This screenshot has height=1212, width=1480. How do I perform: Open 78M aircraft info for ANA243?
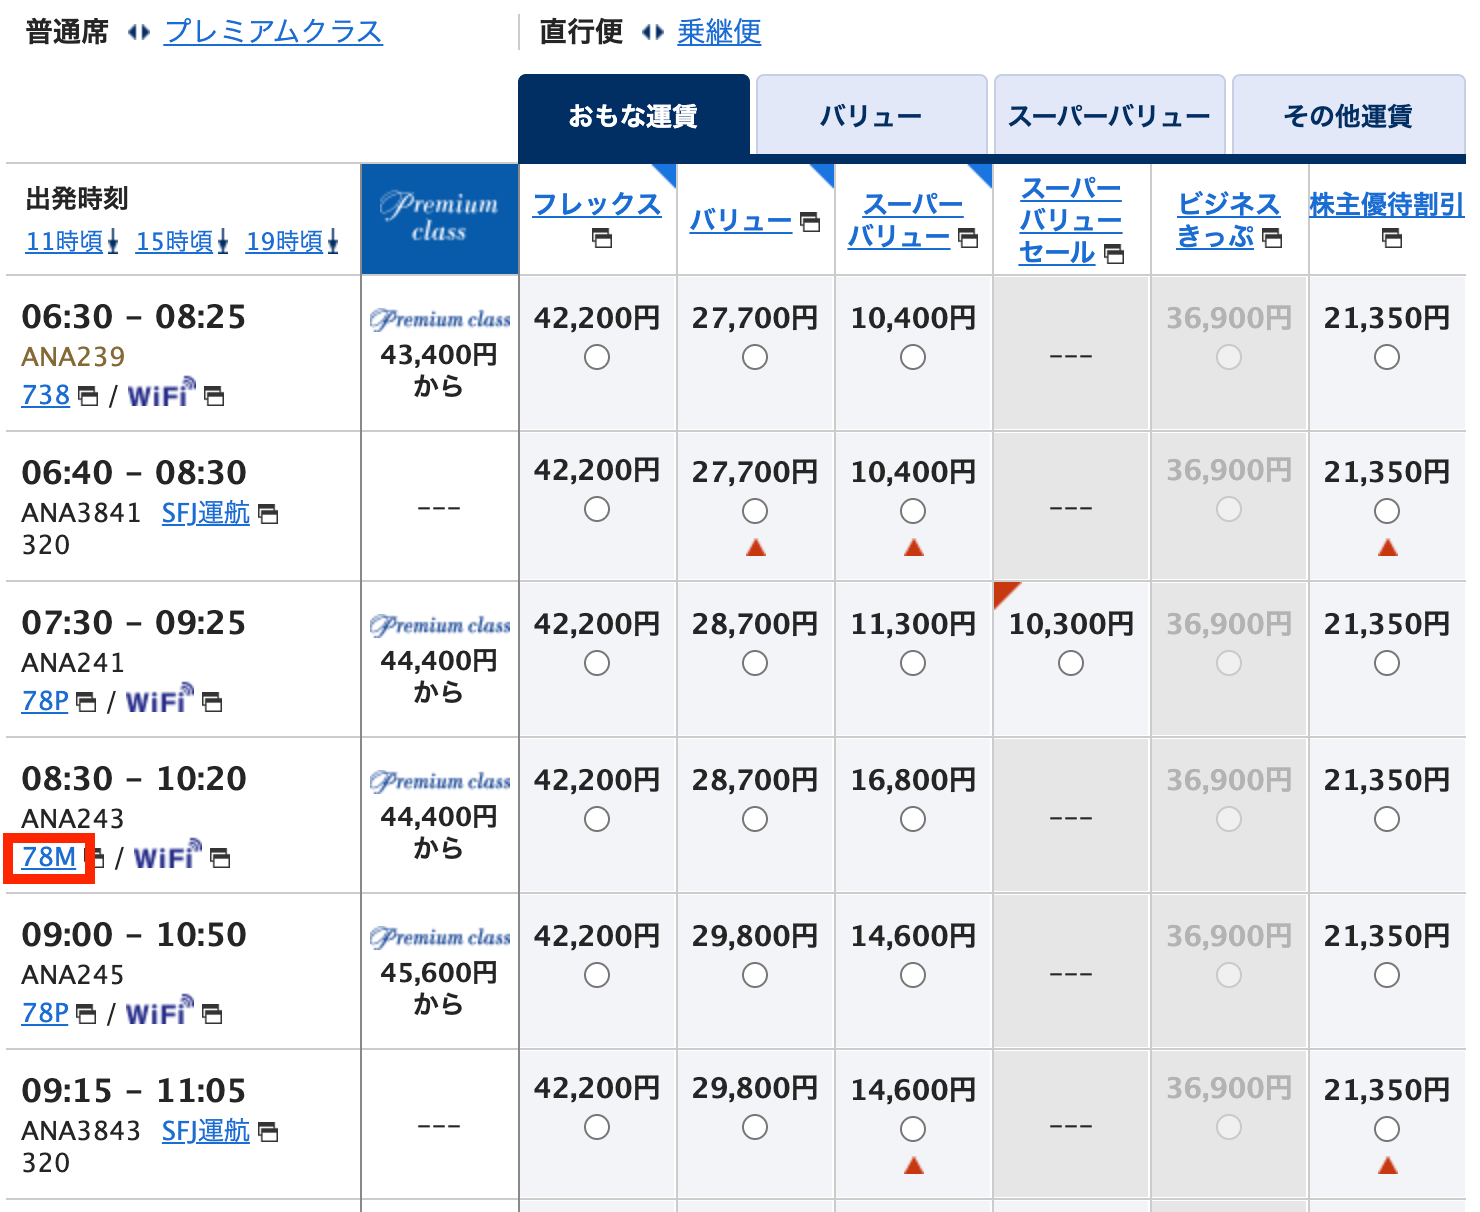49,857
